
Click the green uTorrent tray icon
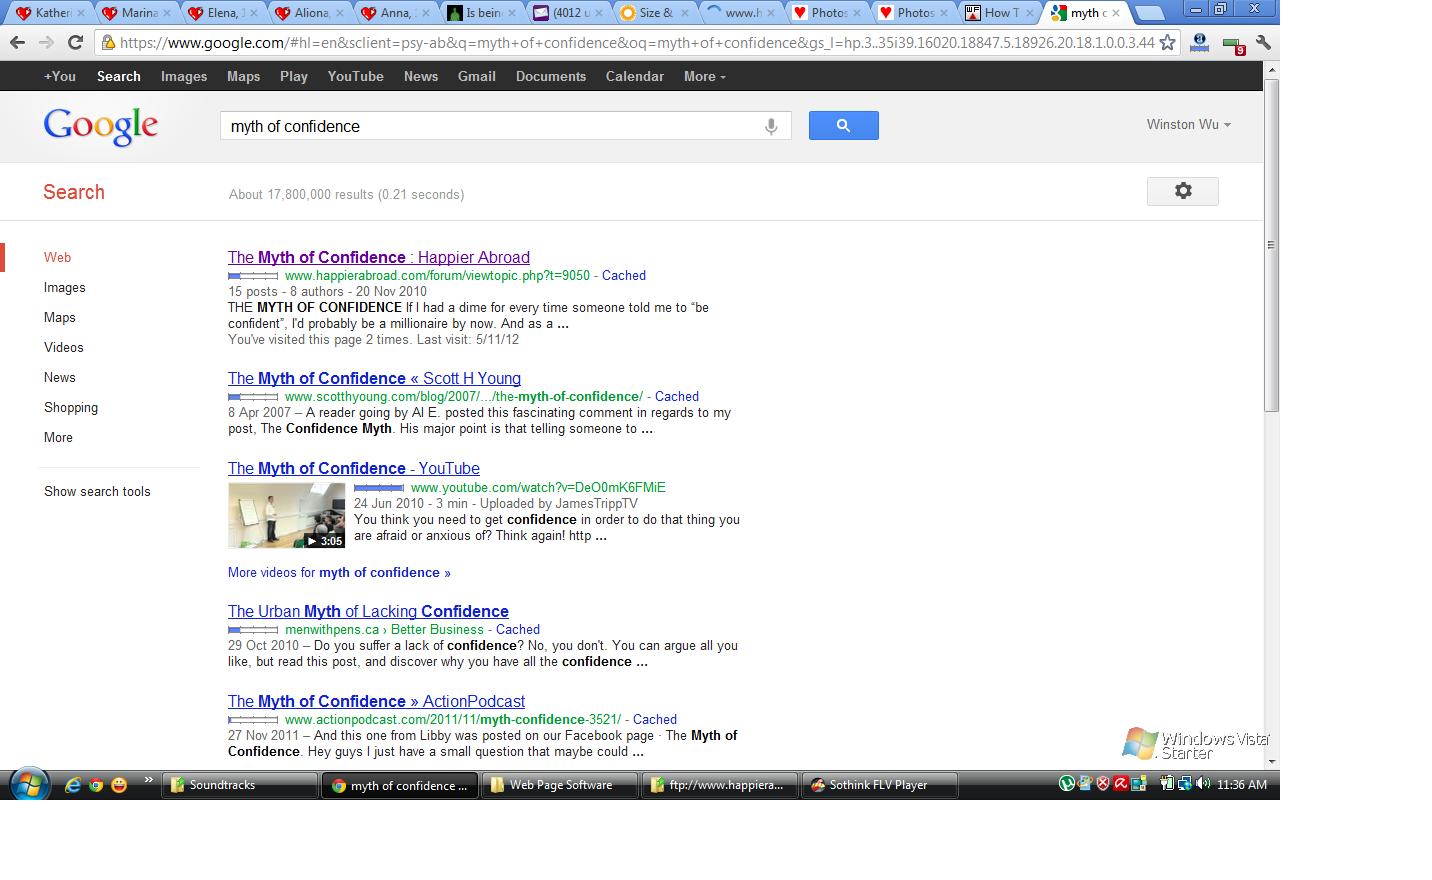point(1067,784)
